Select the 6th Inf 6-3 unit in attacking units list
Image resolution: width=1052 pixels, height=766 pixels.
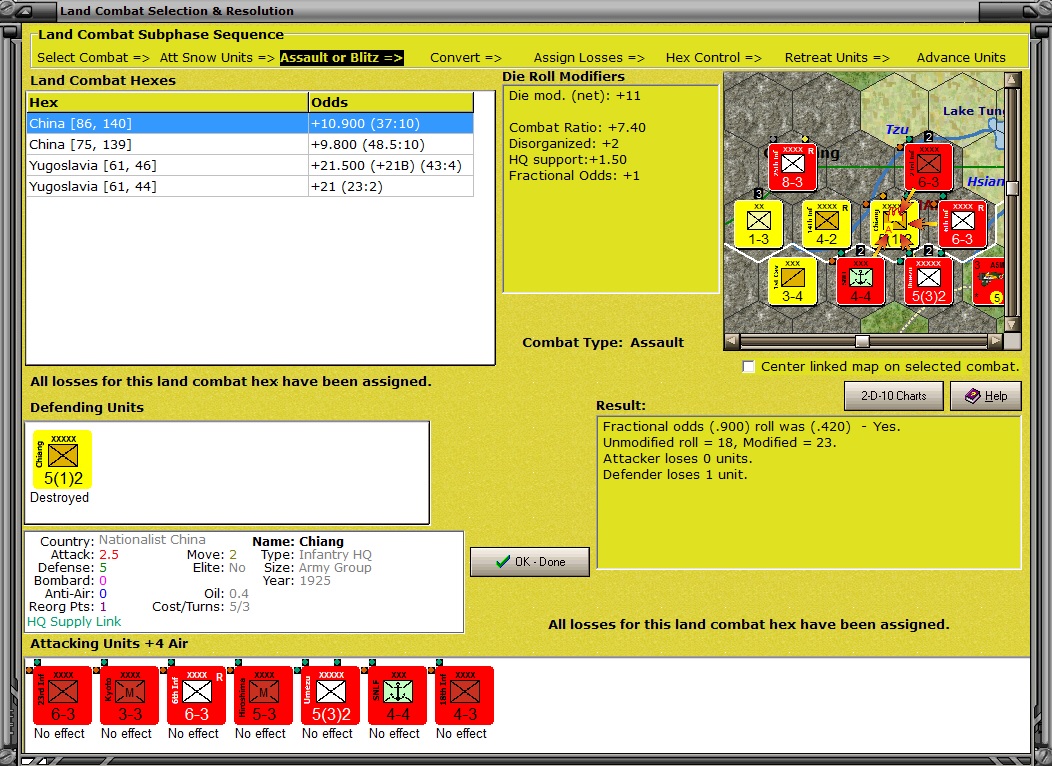[197, 696]
